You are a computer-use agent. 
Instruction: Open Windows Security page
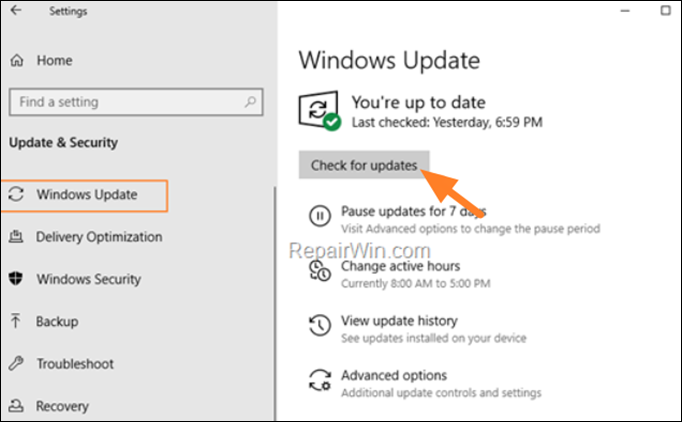[89, 279]
